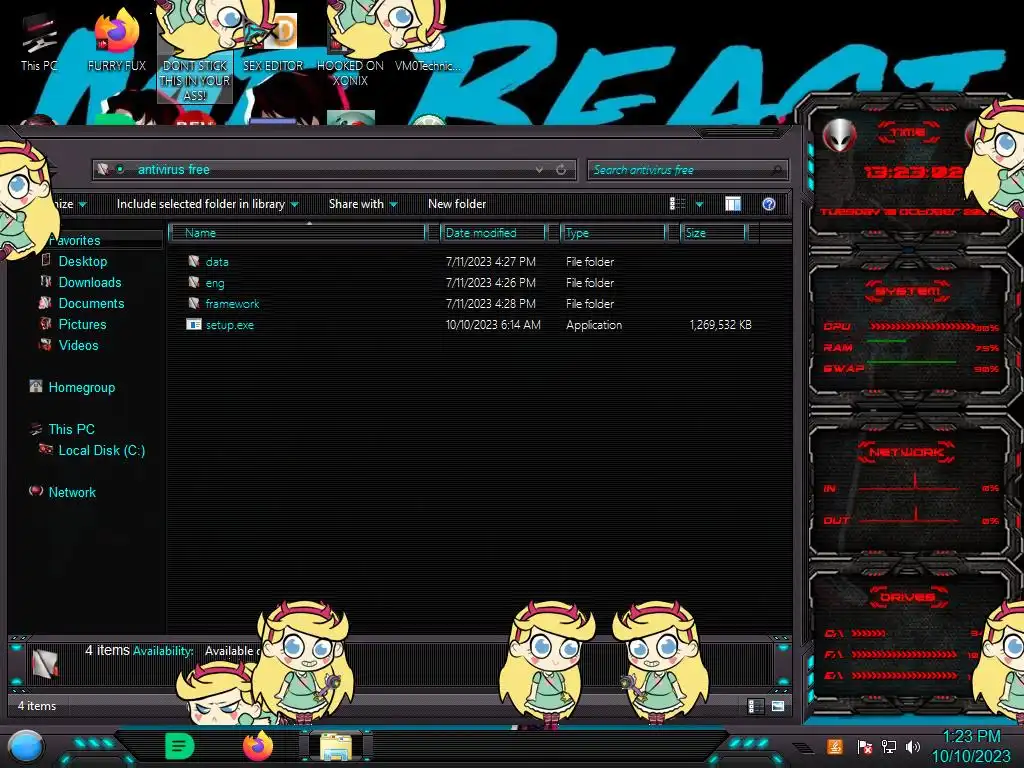Click the C:\ drive usage bar
1024x768 pixels.
point(869,633)
